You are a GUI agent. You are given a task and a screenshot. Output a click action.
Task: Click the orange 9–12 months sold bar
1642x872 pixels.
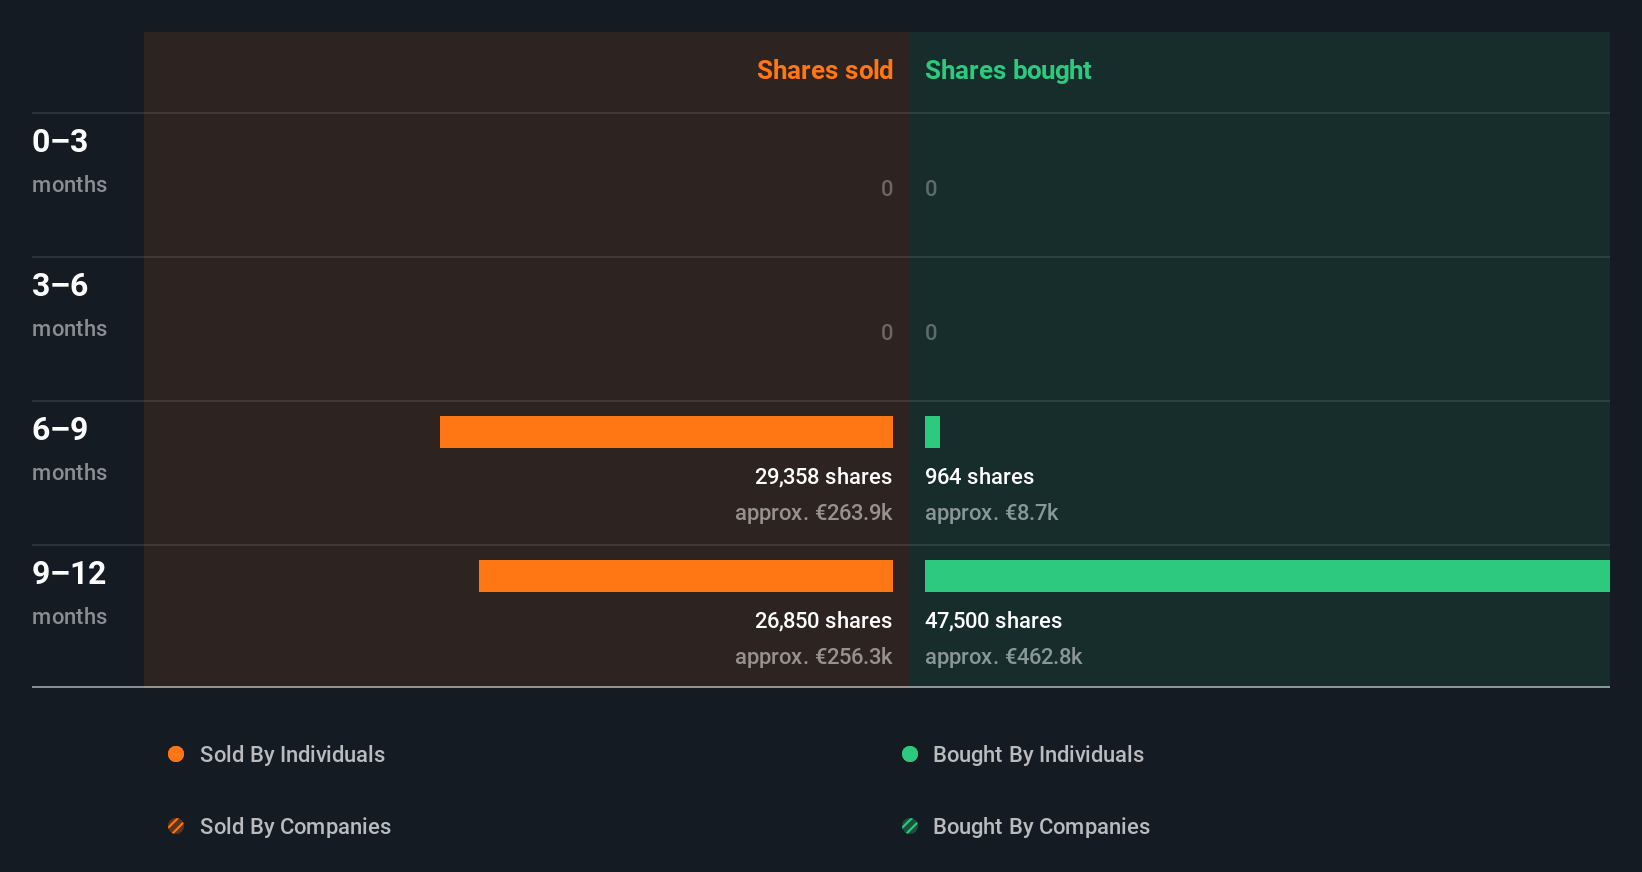[x=686, y=576]
